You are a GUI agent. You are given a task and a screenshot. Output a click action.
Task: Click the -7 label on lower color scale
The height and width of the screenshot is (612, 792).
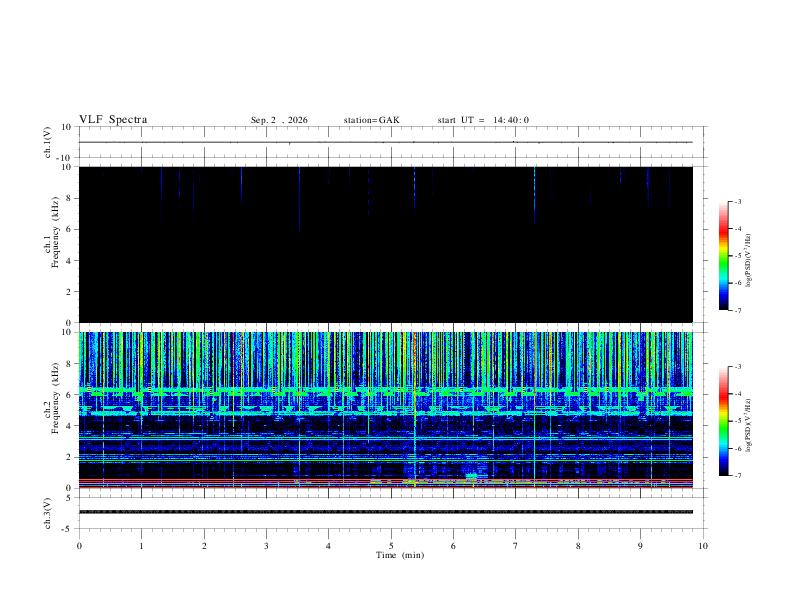[x=737, y=475]
